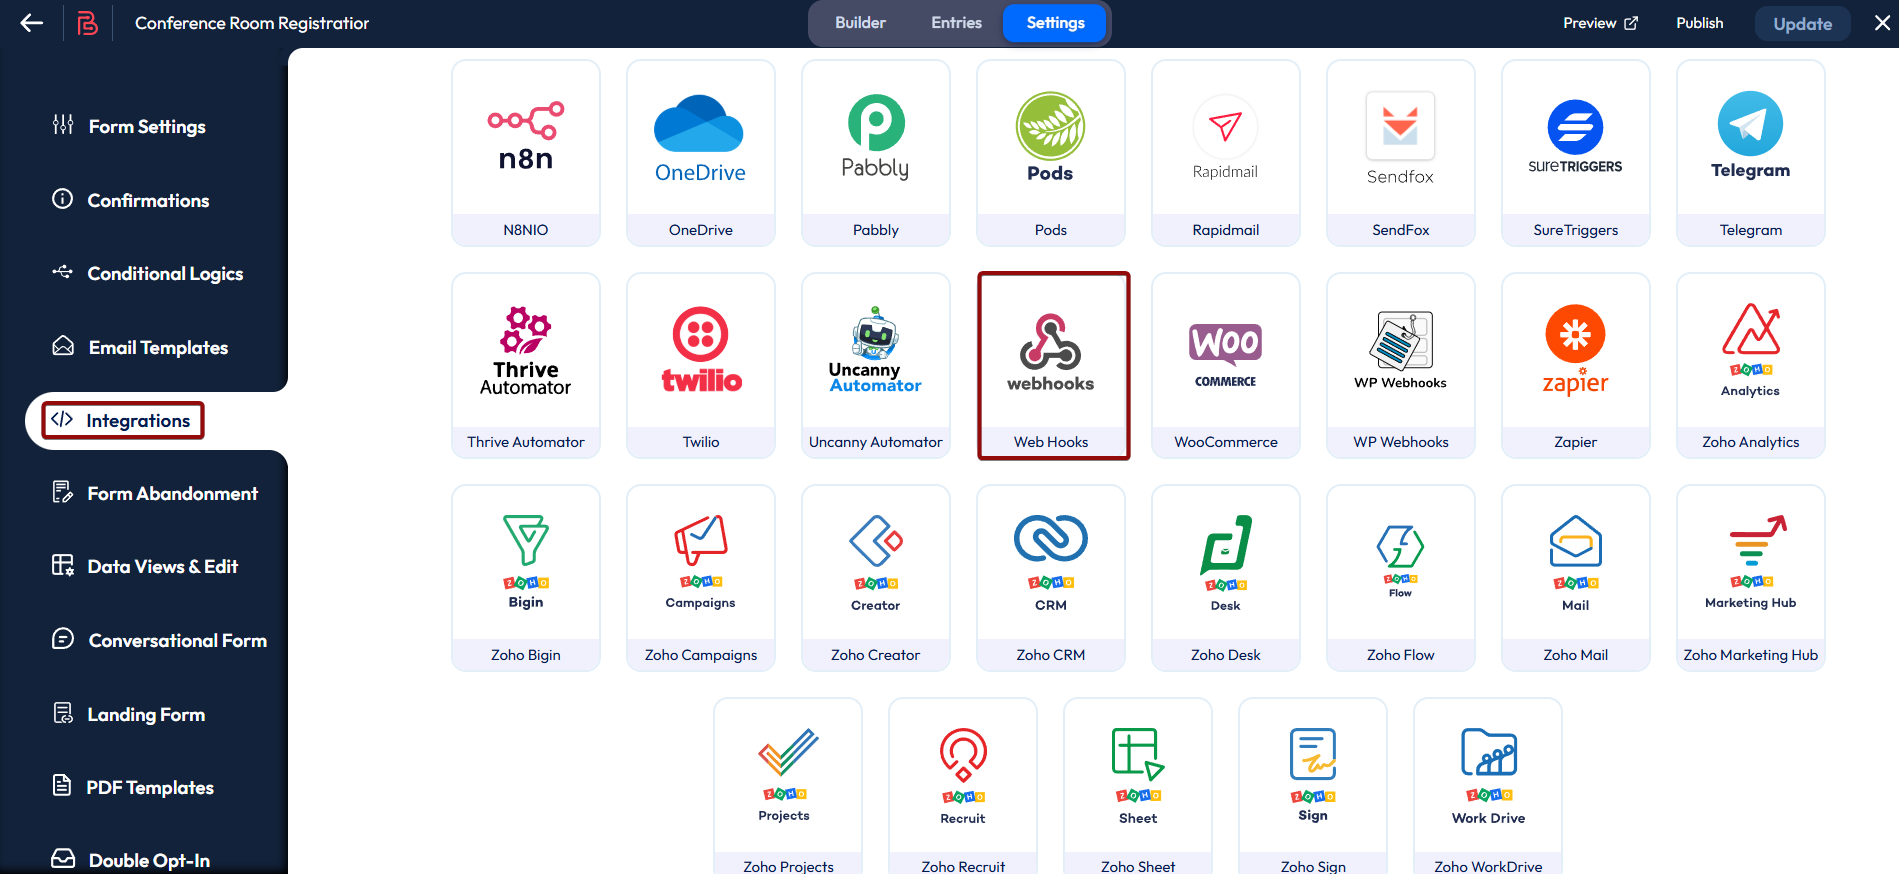Screen dimensions: 1899x874
Task: Click the Zoho Campaigns card label
Action: (x=701, y=655)
